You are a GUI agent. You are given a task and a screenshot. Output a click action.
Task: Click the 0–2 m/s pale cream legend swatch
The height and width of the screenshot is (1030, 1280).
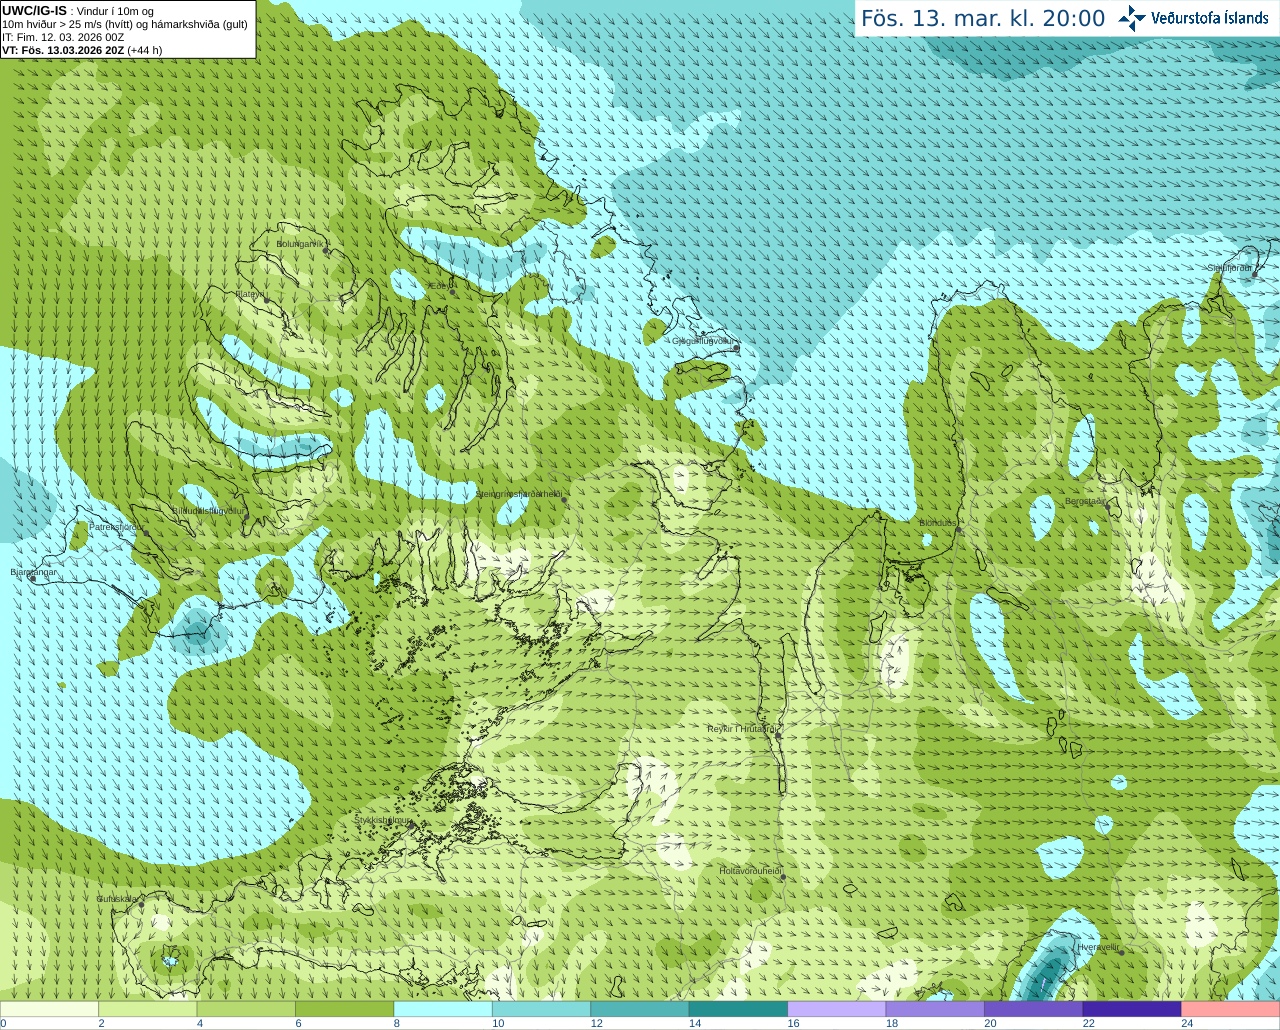click(49, 1009)
